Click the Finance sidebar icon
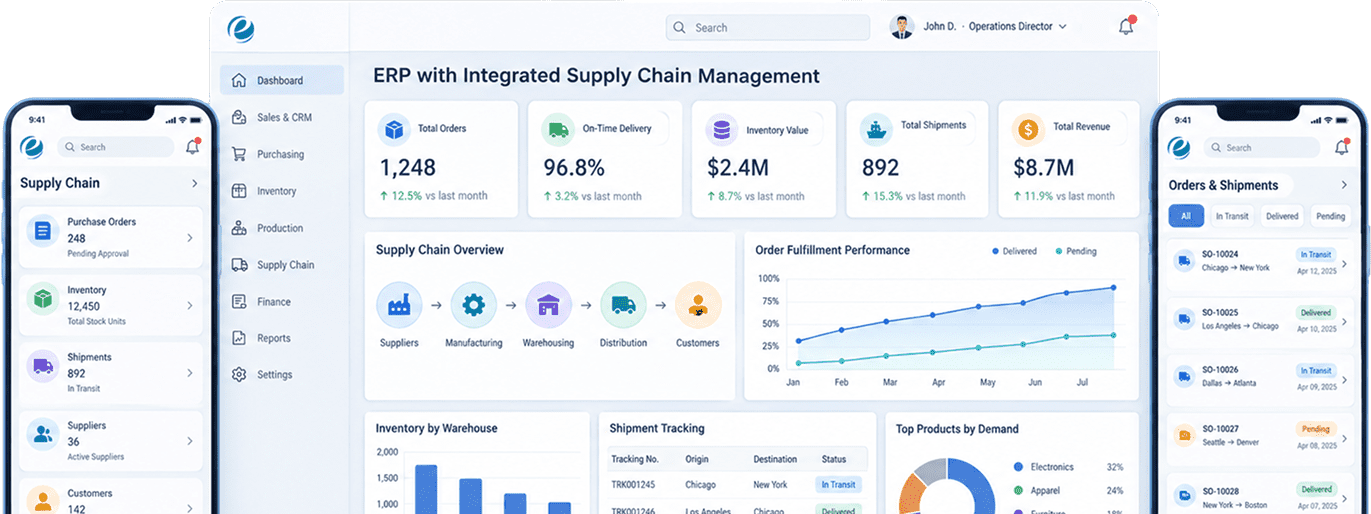This screenshot has height=514, width=1371. [239, 301]
